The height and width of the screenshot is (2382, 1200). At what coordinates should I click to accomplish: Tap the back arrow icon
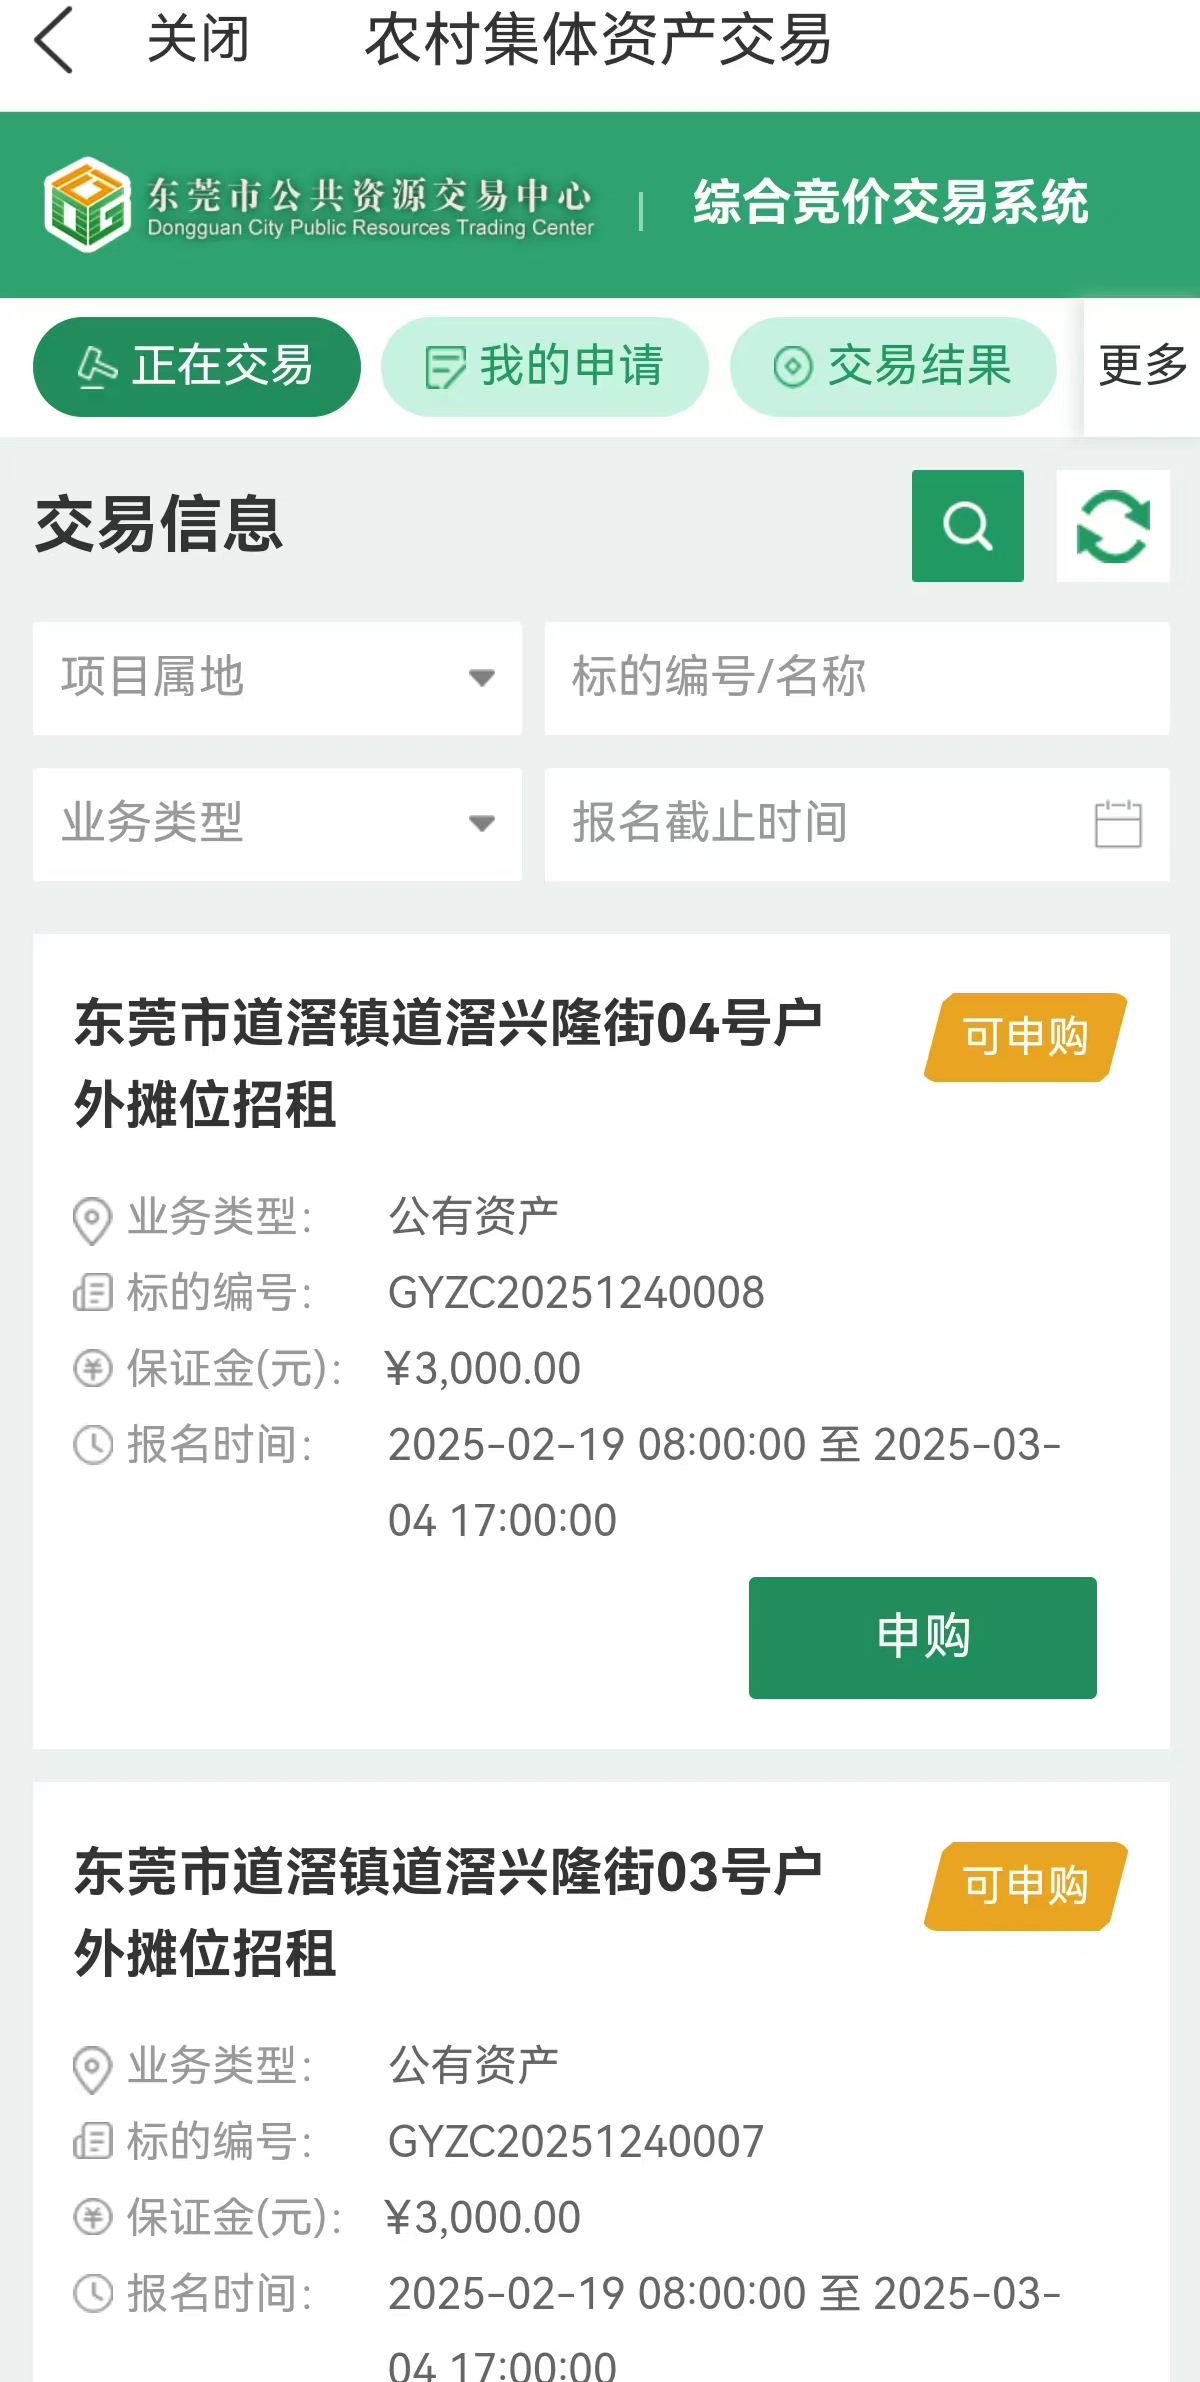tap(54, 40)
